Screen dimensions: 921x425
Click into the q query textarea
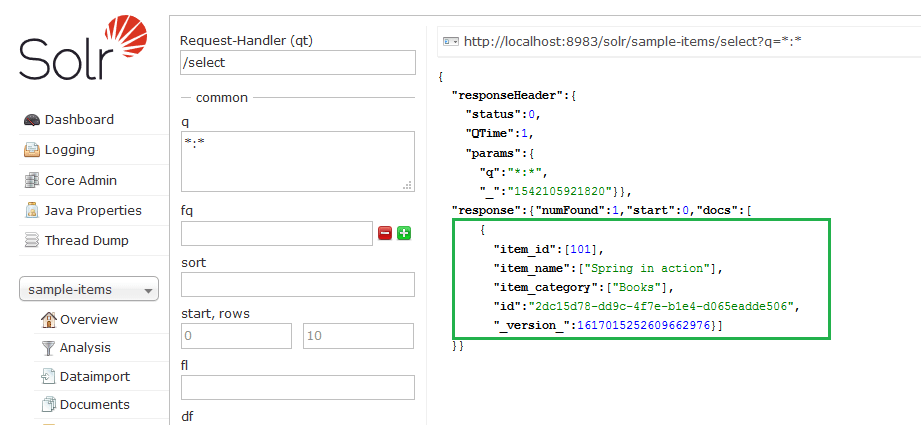297,160
